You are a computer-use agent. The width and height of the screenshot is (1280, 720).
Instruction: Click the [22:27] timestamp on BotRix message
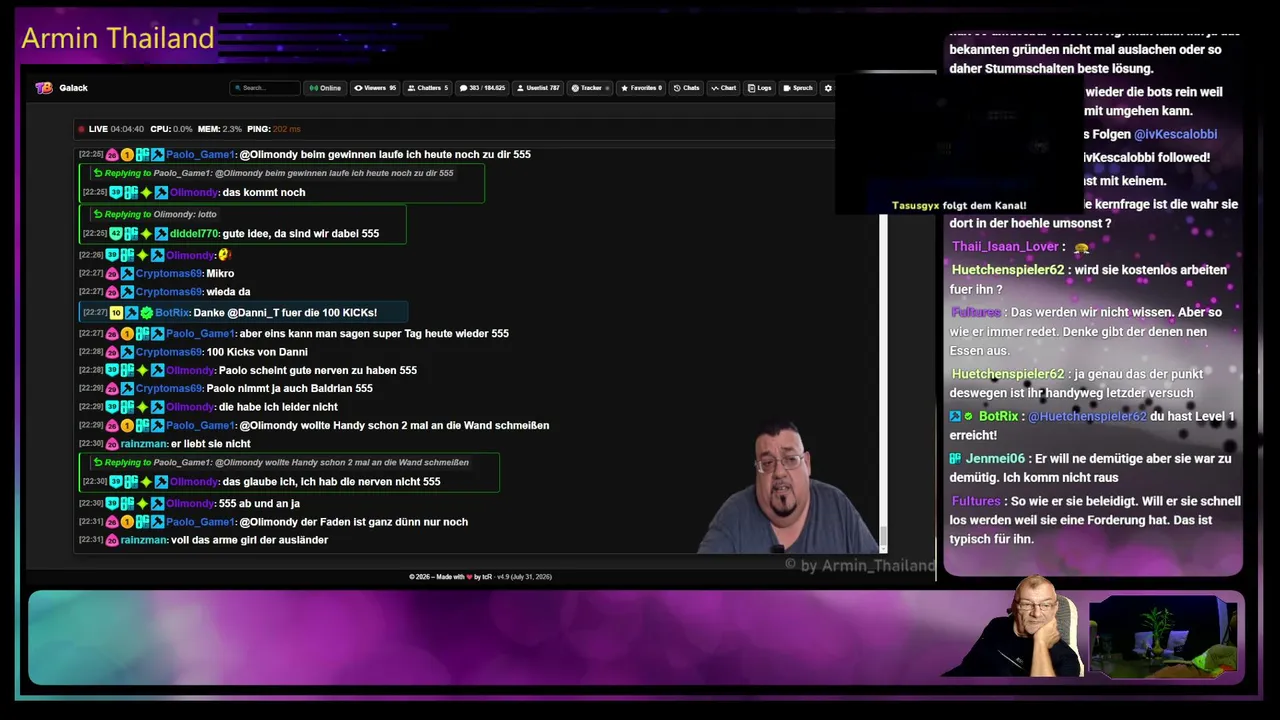point(94,313)
